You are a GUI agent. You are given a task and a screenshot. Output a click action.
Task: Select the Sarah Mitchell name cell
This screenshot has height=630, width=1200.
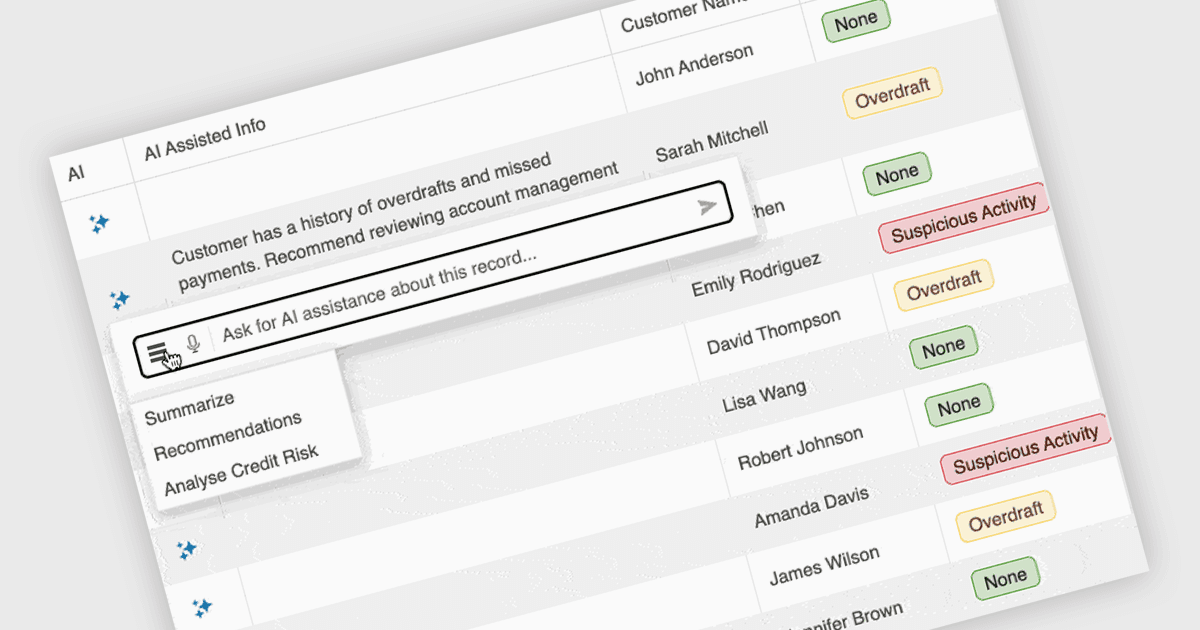[711, 141]
